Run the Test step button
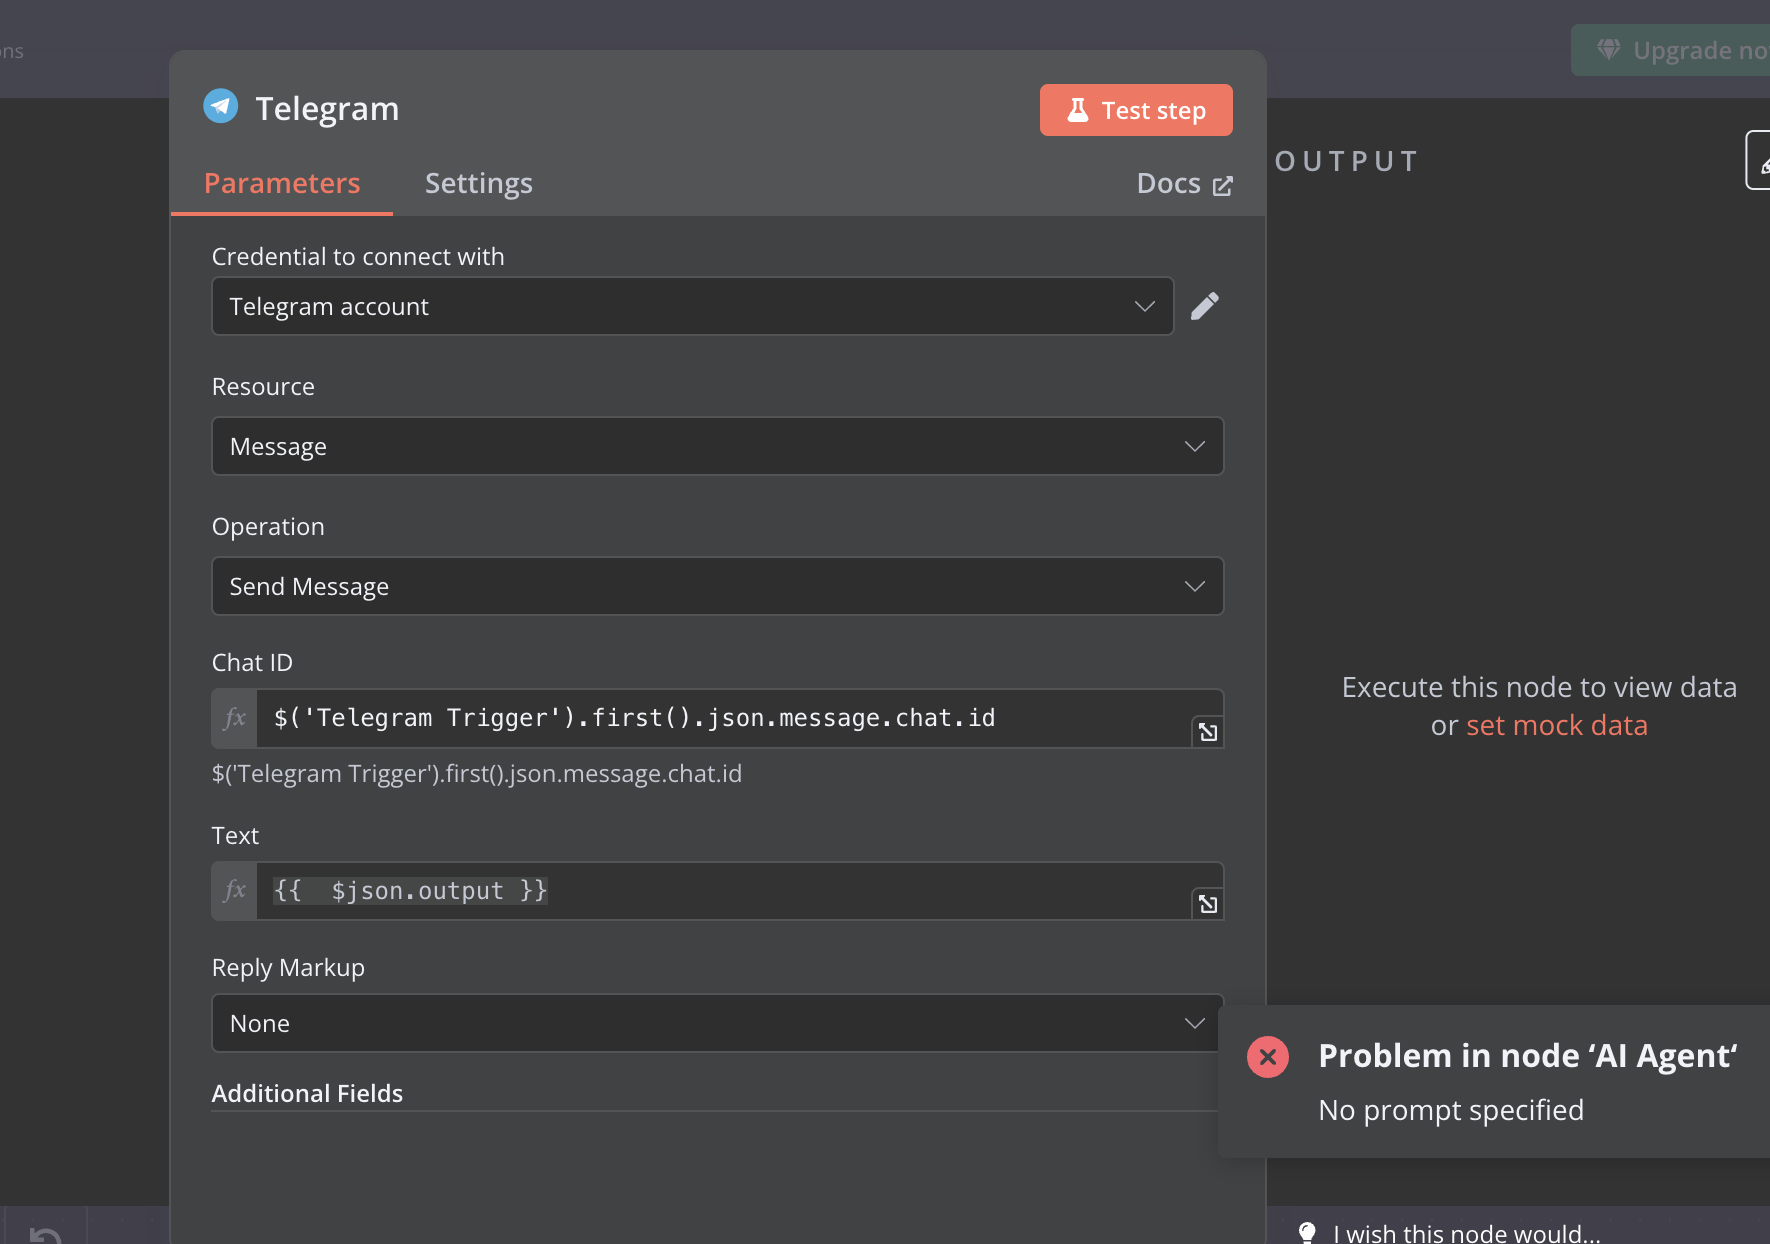The width and height of the screenshot is (1770, 1244). 1136,110
